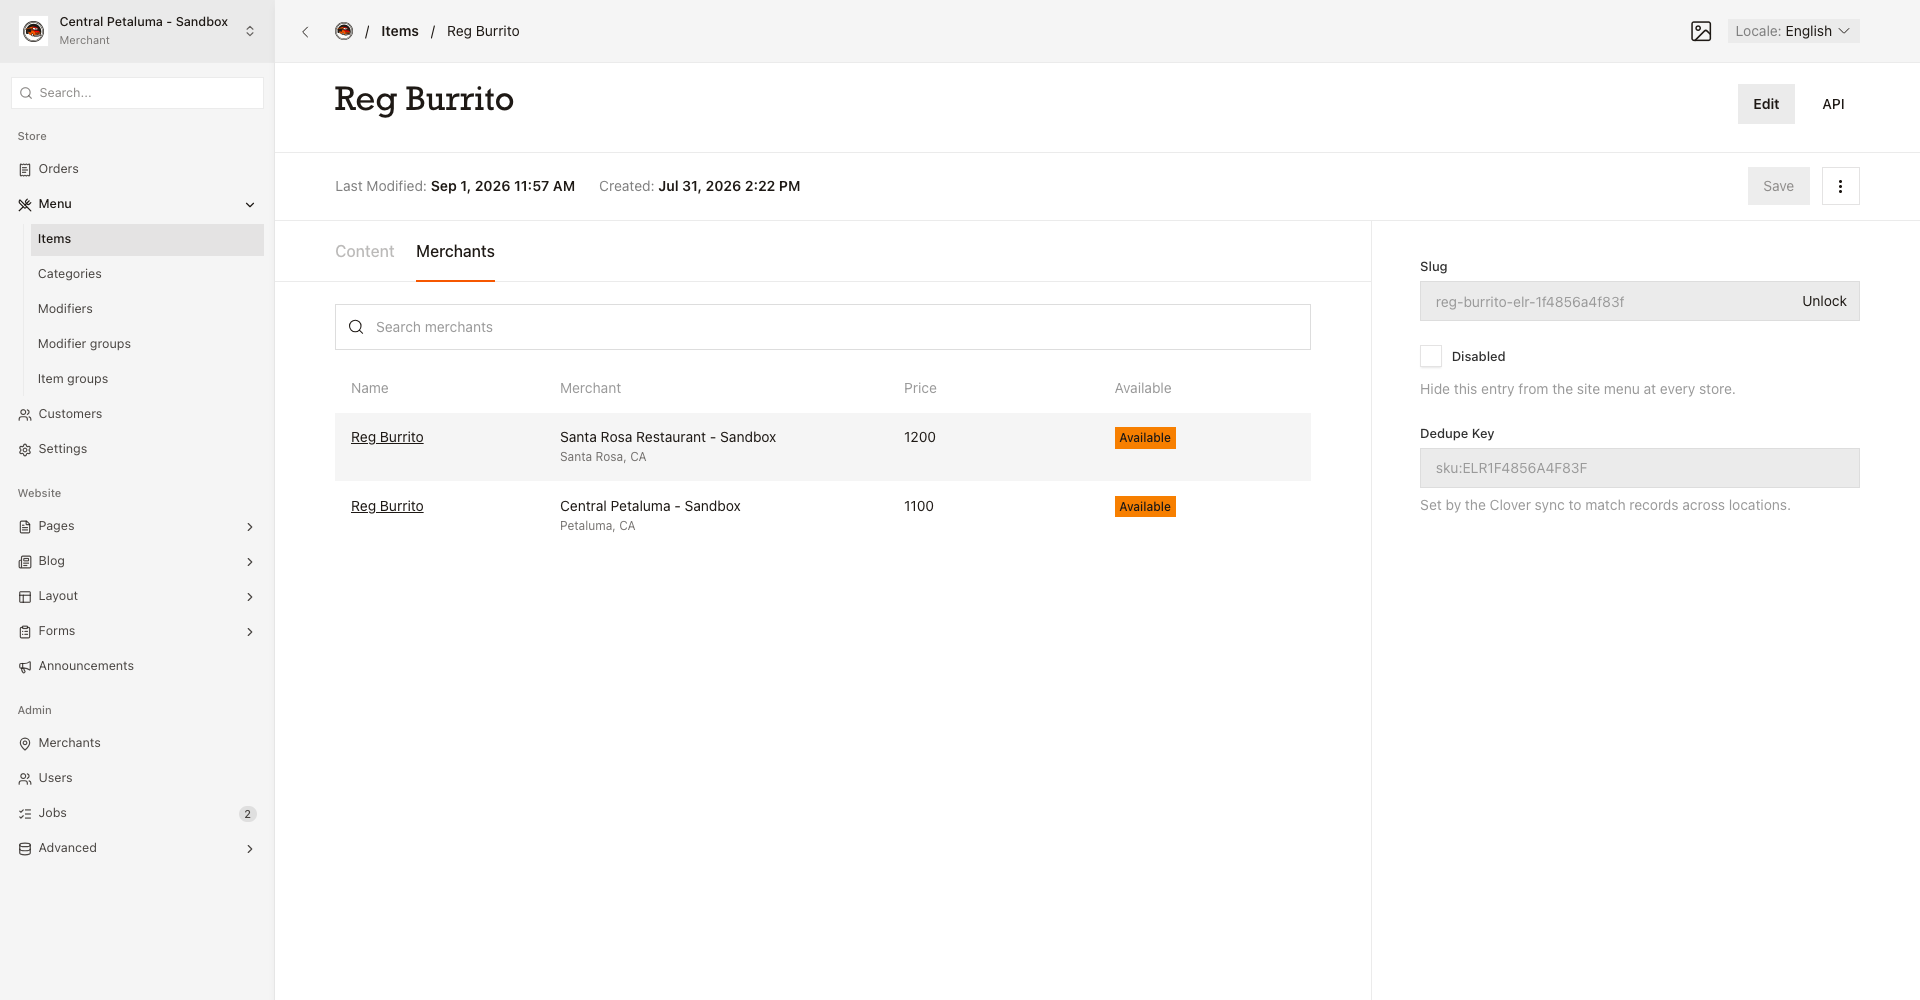
Task: Open Modifier groups in the sidebar
Action: [x=147, y=344]
